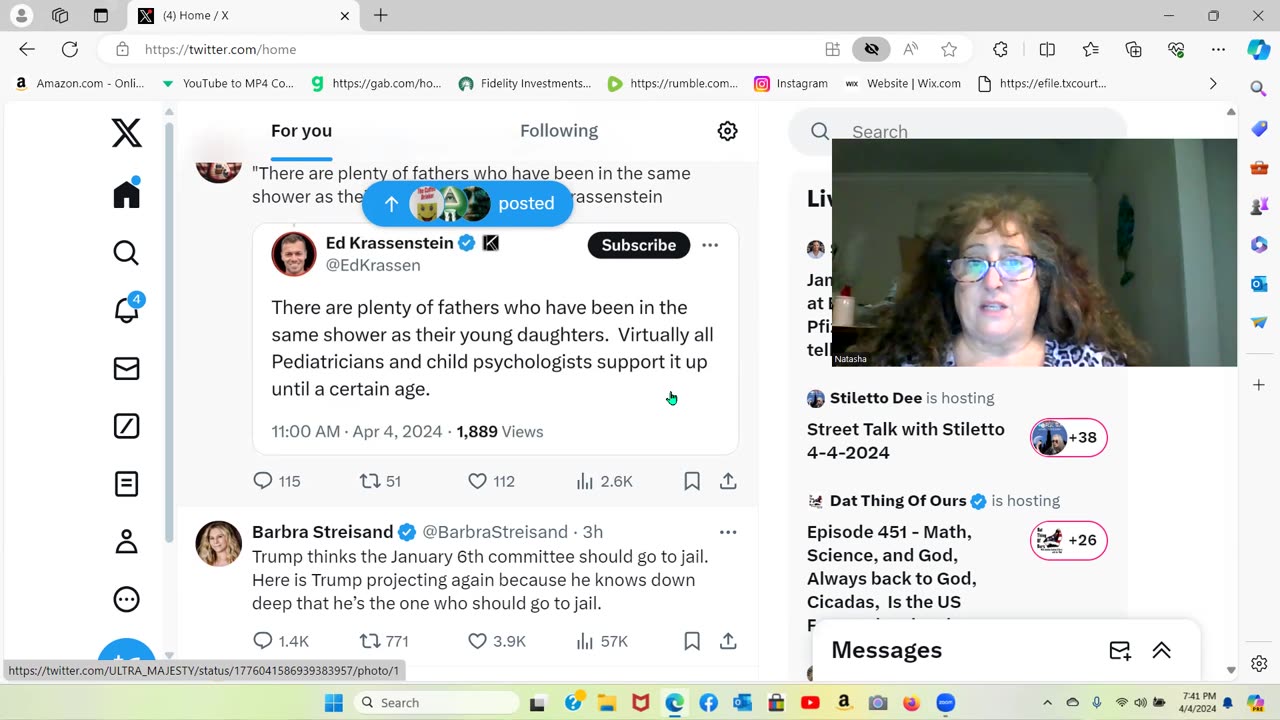Open a new browser tab

coord(381,16)
